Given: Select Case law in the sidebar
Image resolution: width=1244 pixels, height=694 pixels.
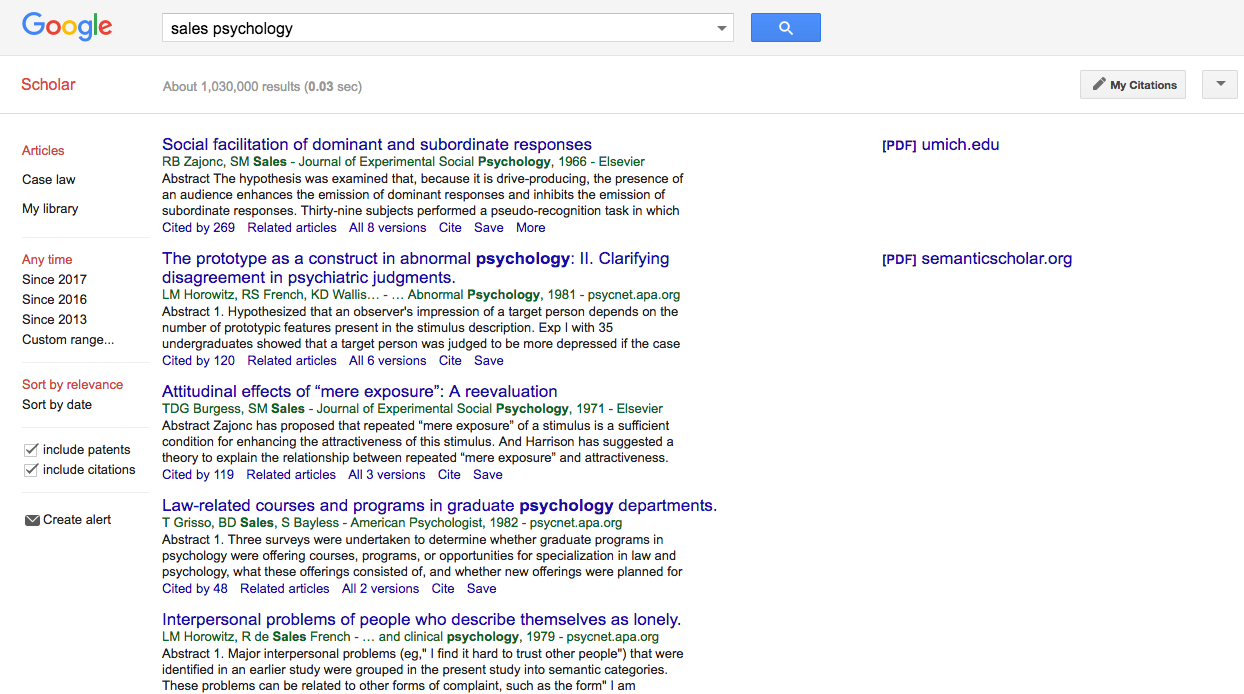Looking at the screenshot, I should [49, 180].
